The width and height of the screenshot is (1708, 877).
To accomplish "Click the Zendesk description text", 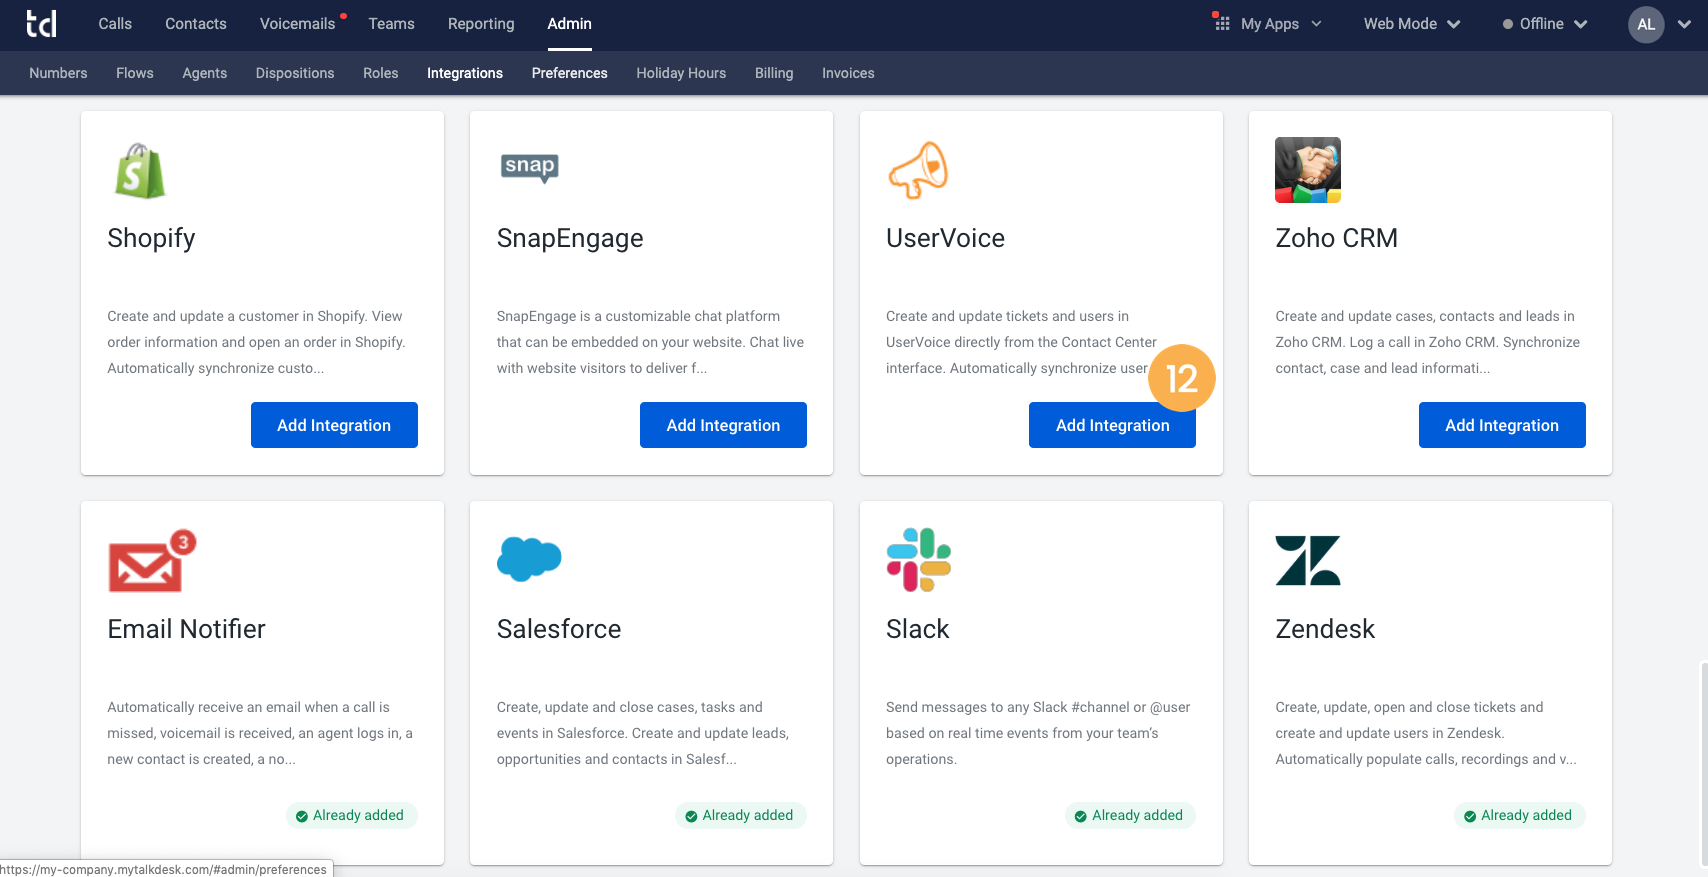I will (x=1425, y=733).
